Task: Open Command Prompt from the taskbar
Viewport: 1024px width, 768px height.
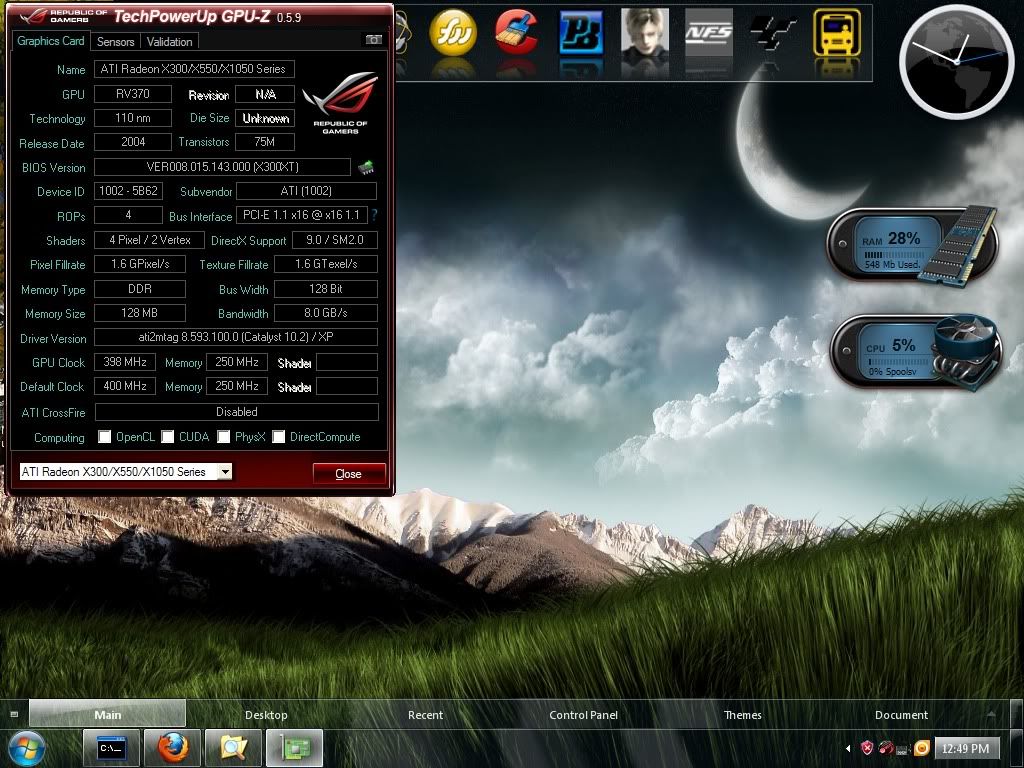Action: click(111, 748)
